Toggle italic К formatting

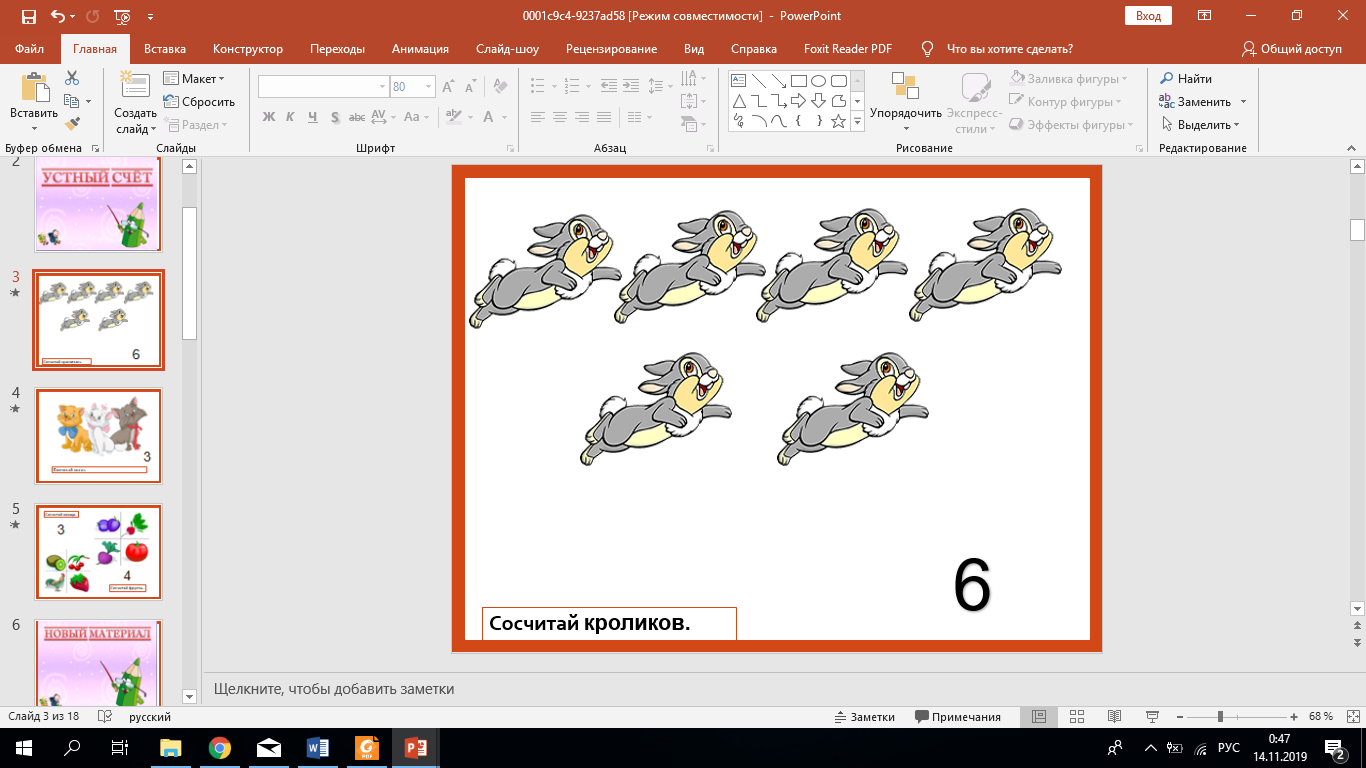[x=290, y=117]
